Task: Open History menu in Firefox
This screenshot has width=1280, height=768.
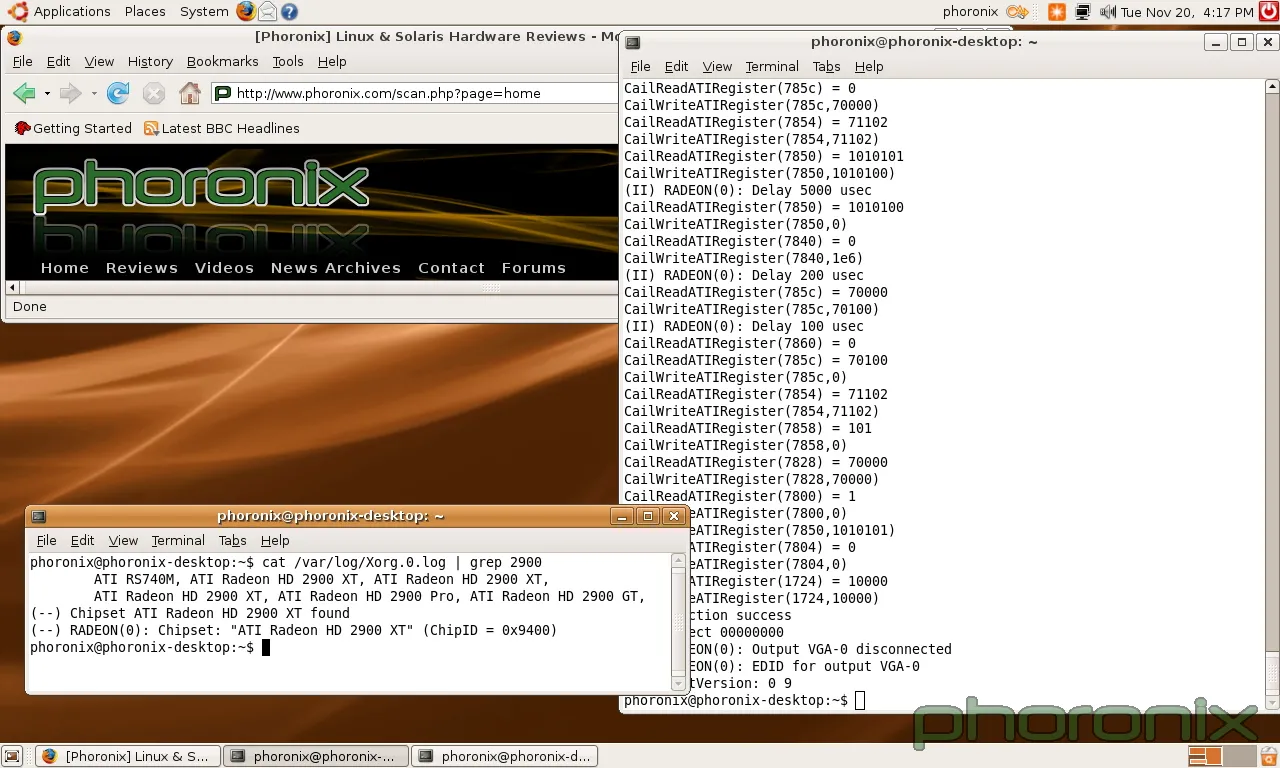Action: point(150,61)
